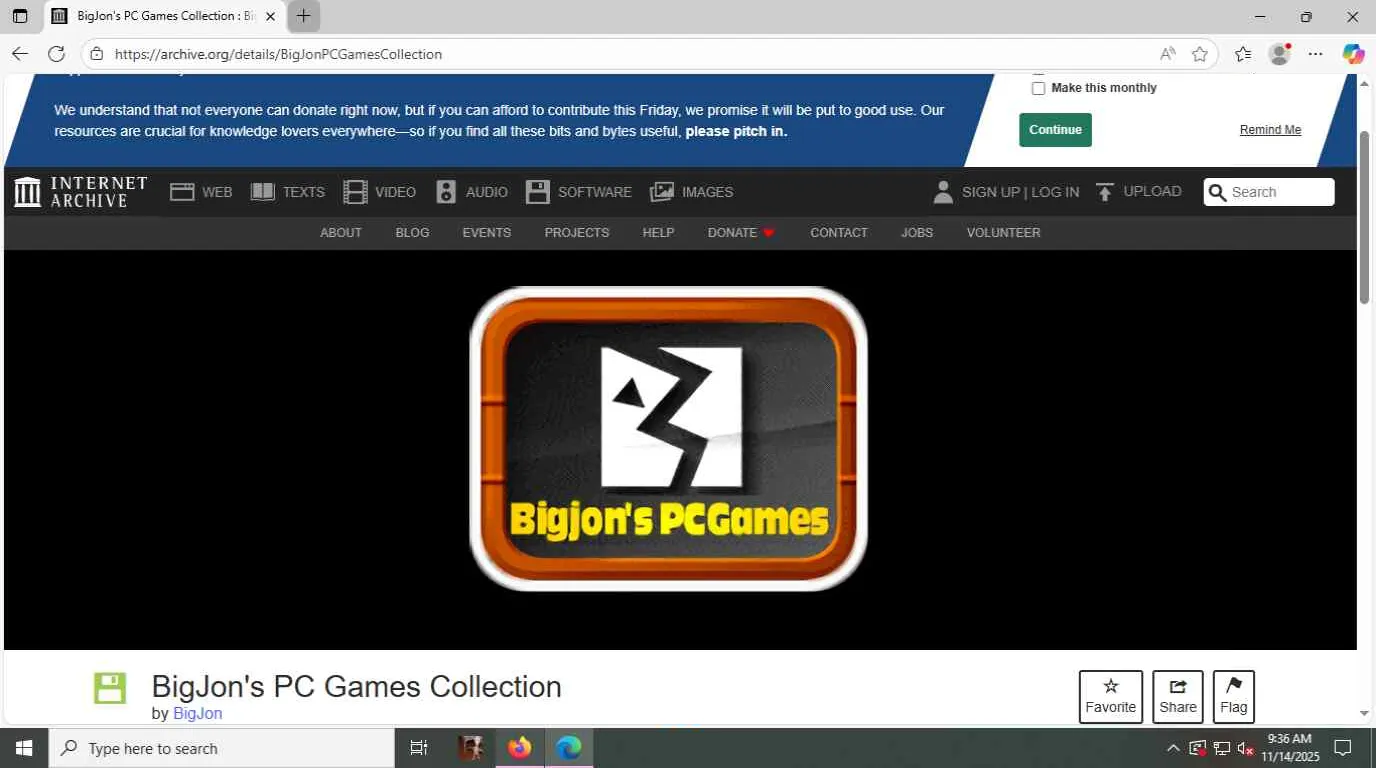Open the tab actions menu
Image resolution: width=1376 pixels, height=768 pixels.
pos(20,16)
